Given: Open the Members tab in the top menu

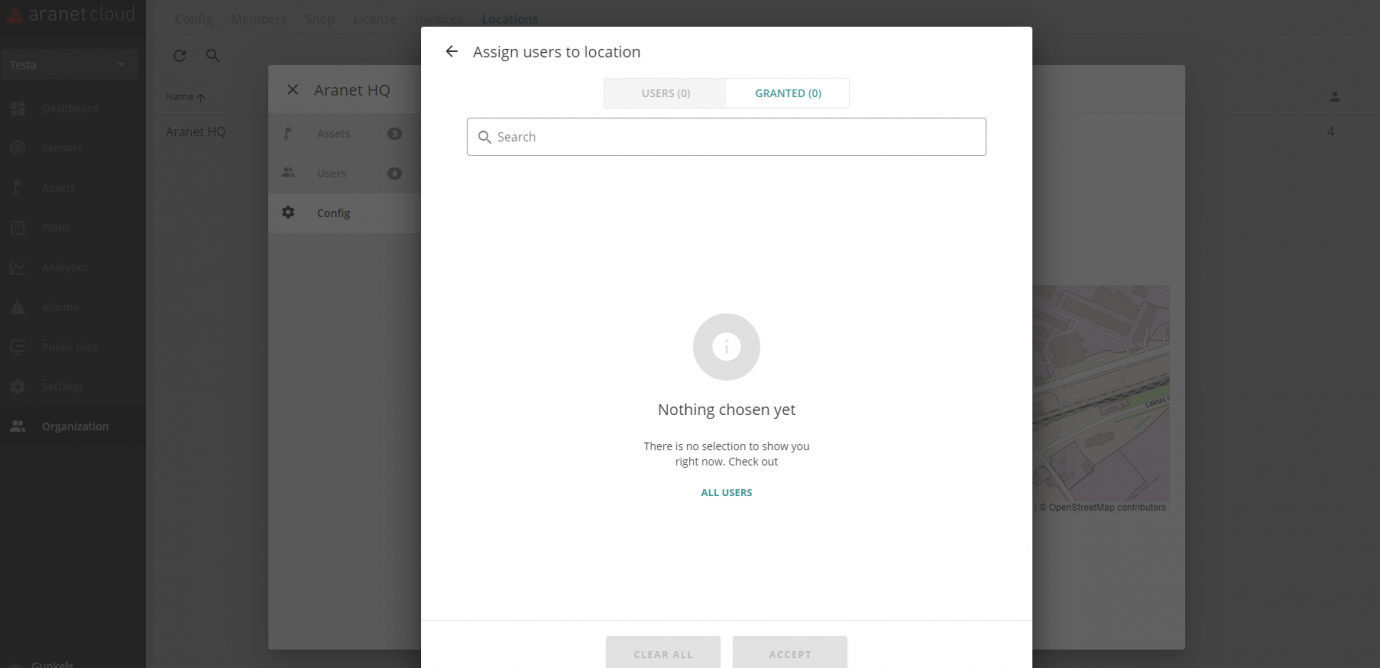Looking at the screenshot, I should click(258, 19).
